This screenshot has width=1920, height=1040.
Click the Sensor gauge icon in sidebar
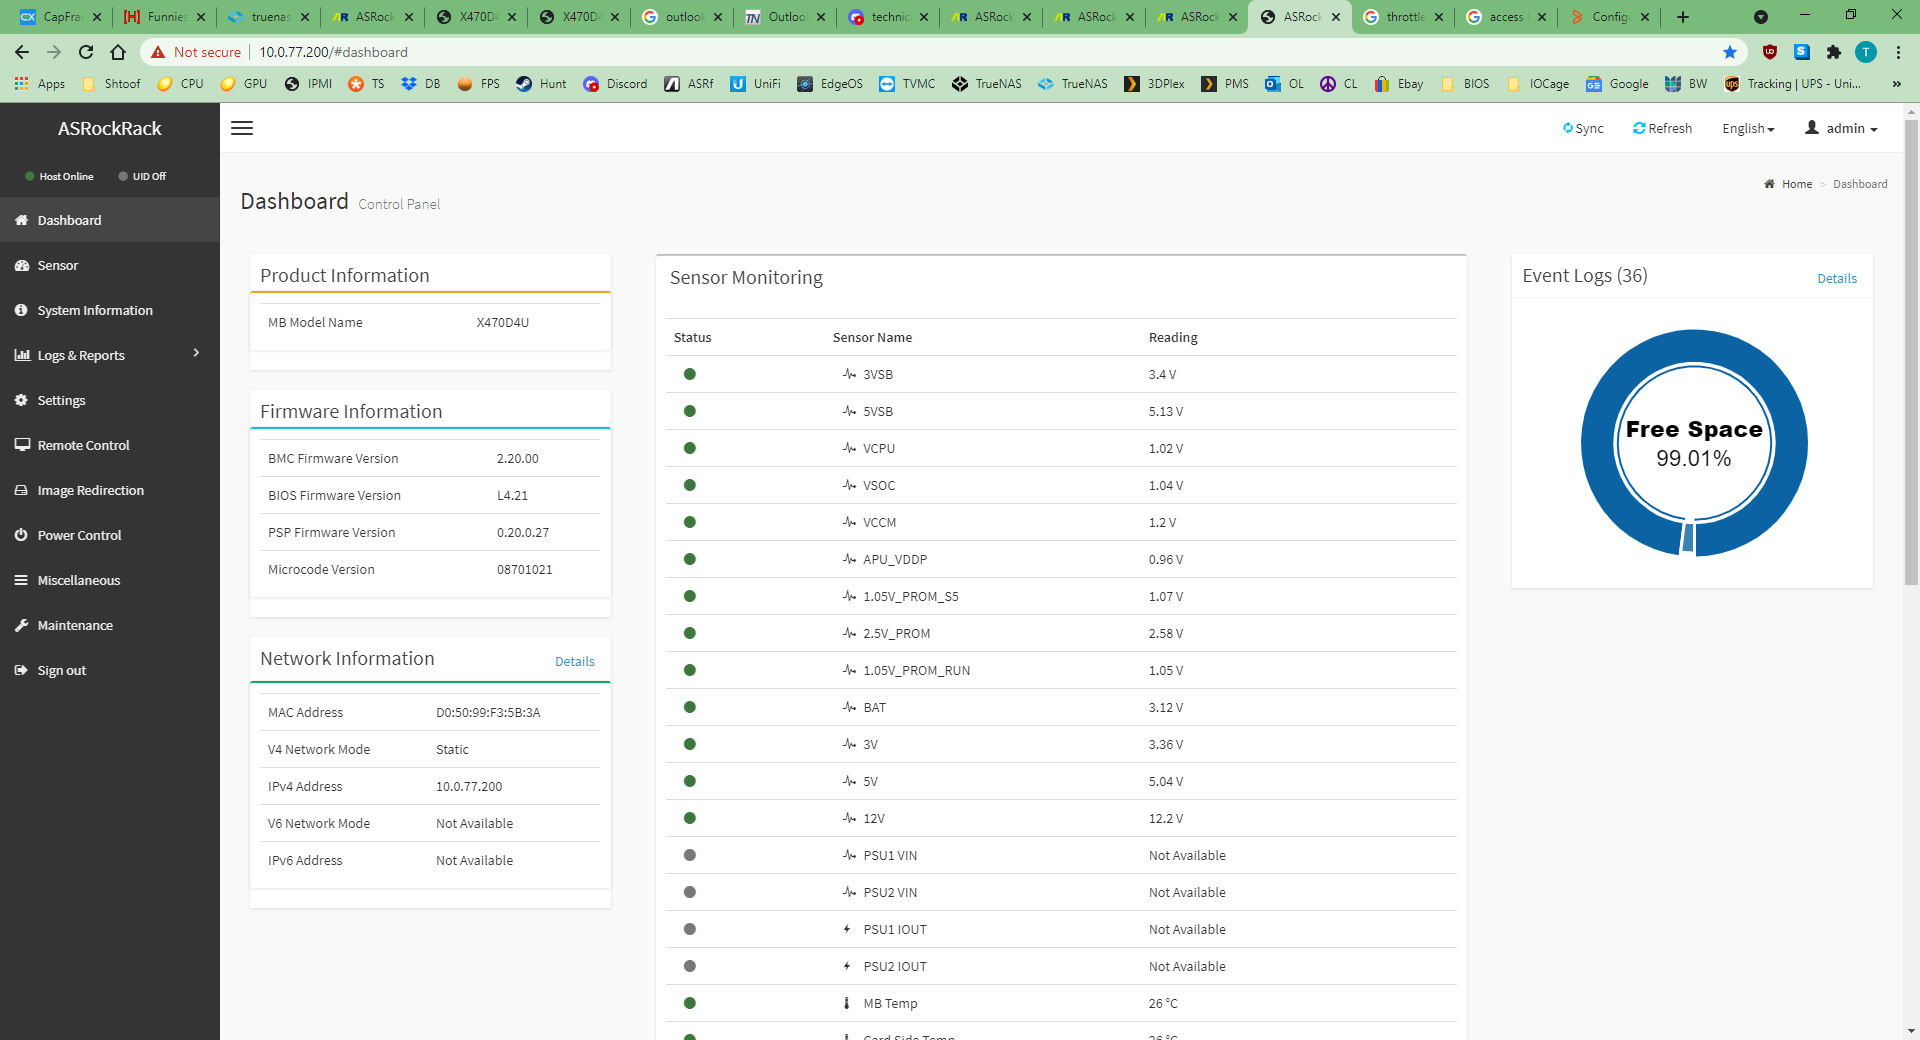point(21,265)
